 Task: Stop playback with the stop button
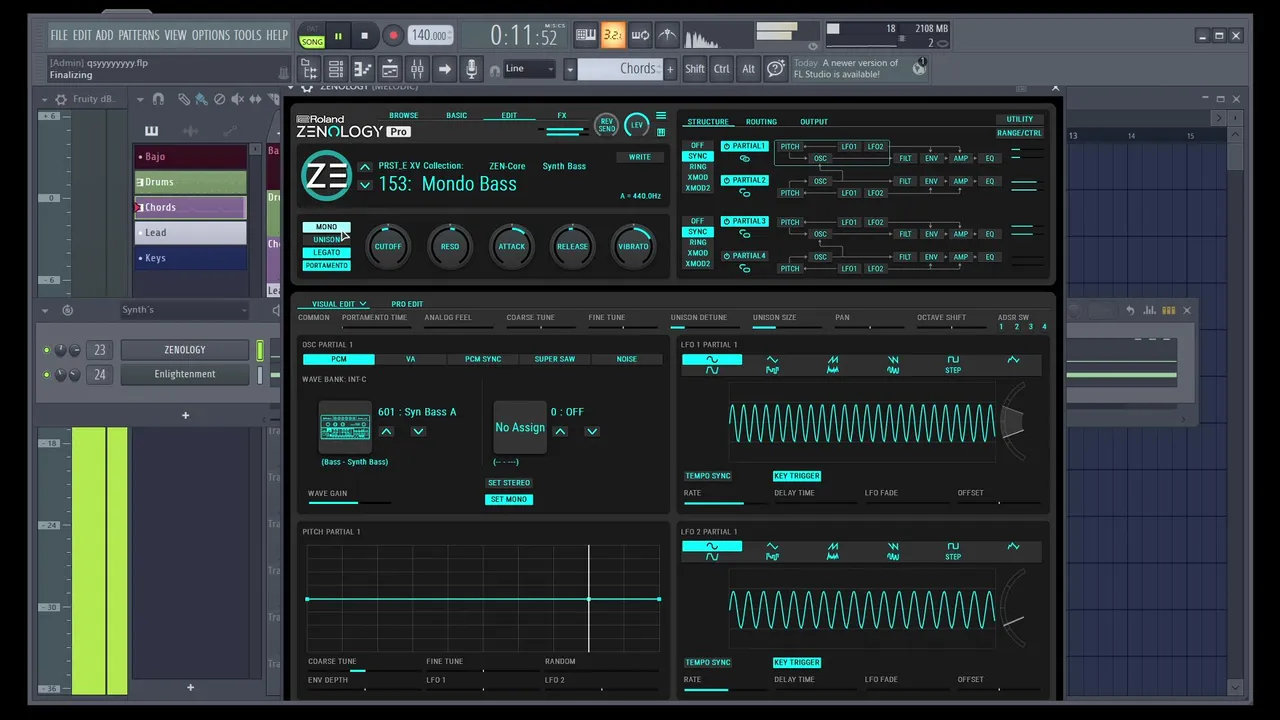364,36
